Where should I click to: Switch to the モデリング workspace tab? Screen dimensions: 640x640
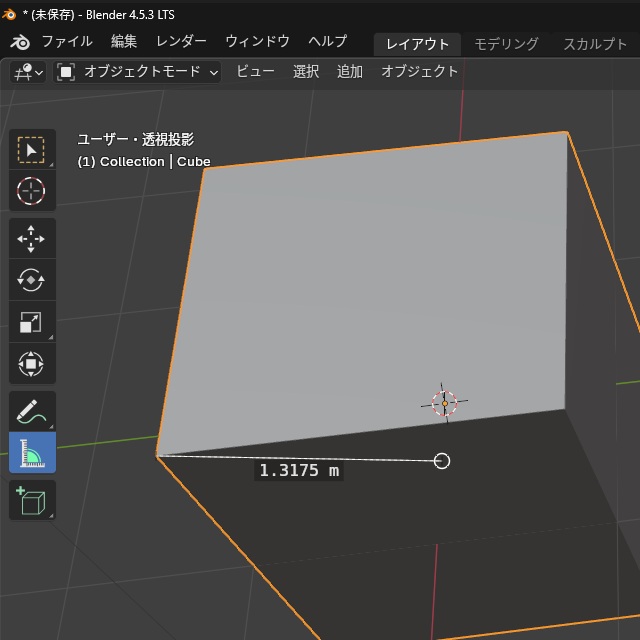click(506, 44)
